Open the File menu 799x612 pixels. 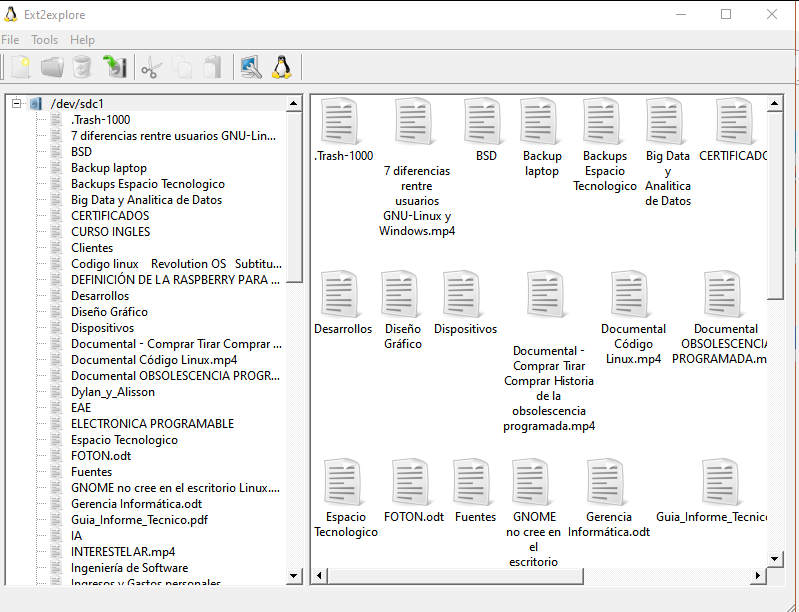10,40
